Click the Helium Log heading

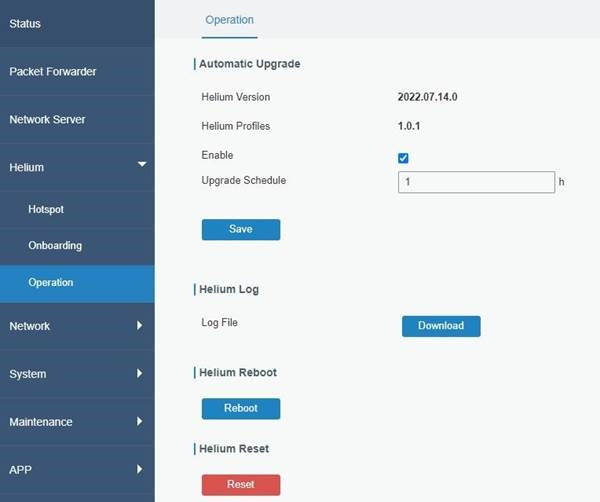coord(229,289)
